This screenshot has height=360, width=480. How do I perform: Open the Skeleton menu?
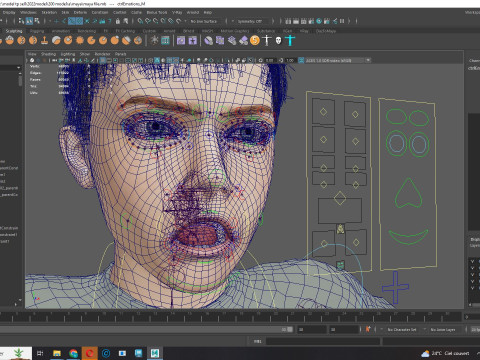coord(49,12)
